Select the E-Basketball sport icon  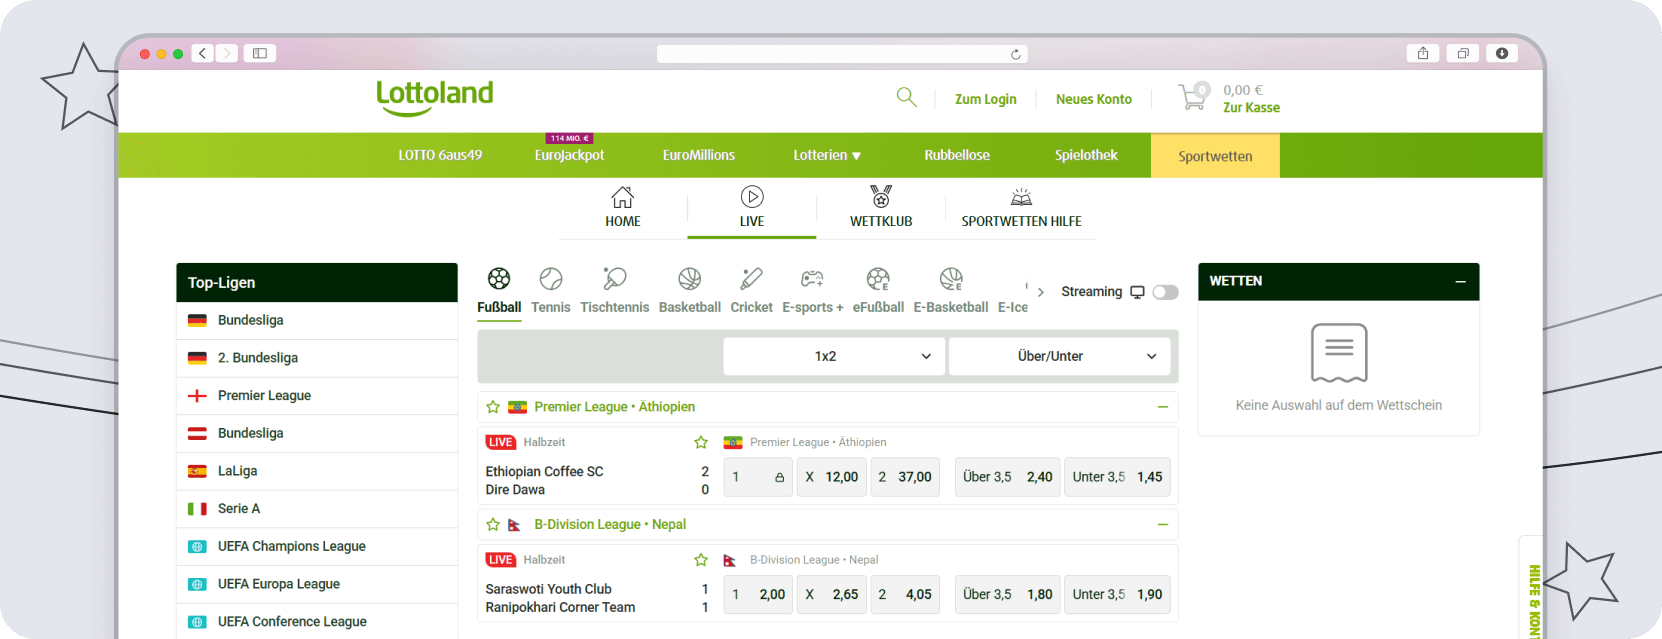(x=951, y=278)
